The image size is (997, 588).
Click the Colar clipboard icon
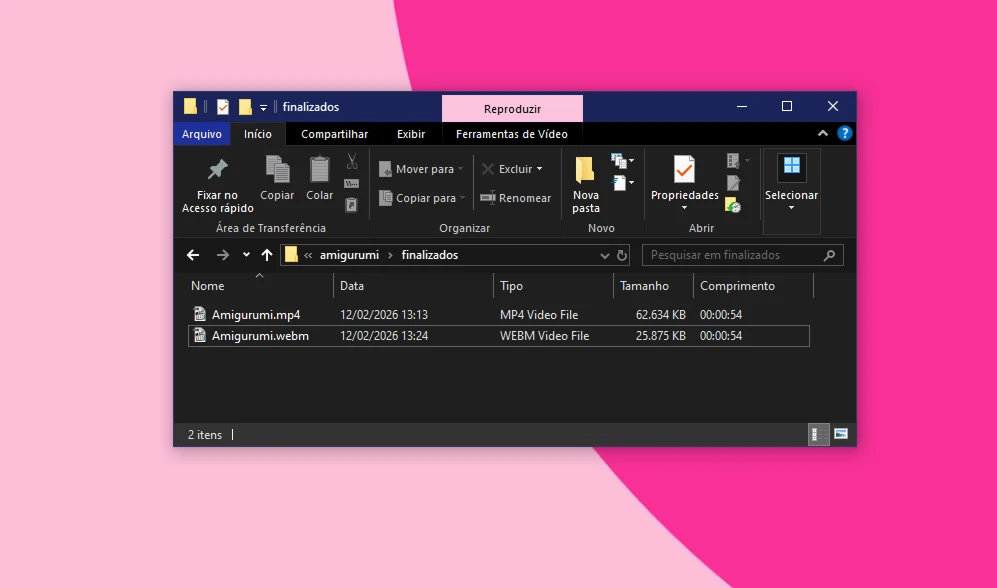click(x=319, y=170)
